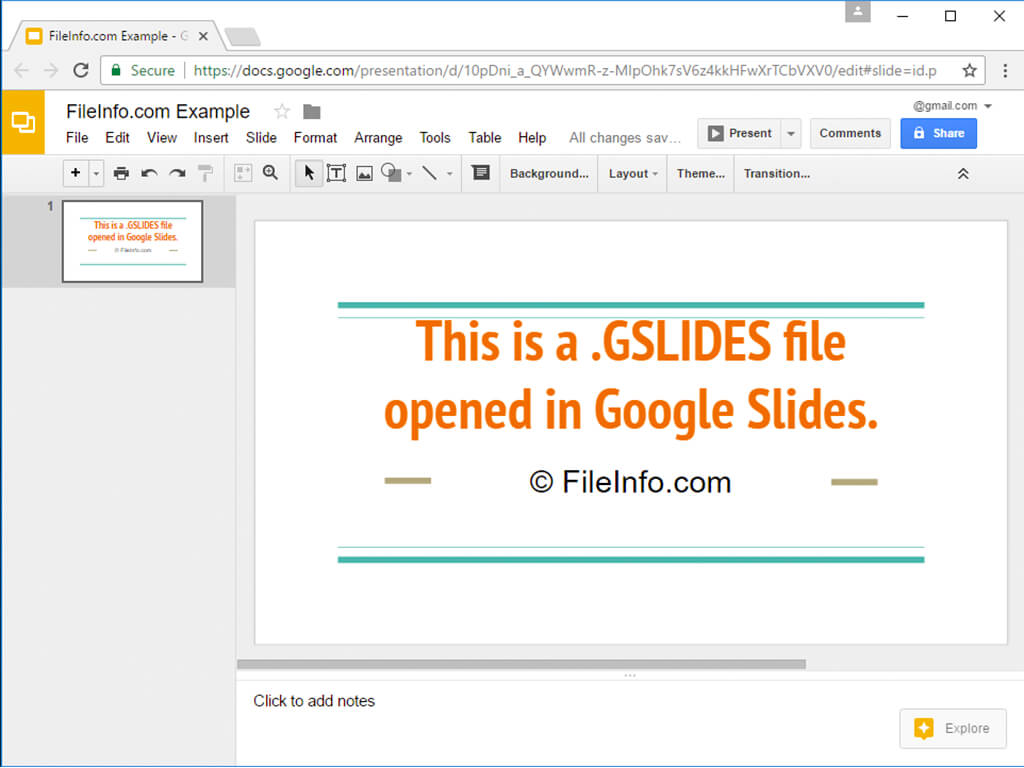Open the Edit menu
The width and height of the screenshot is (1024, 768).
tap(118, 138)
